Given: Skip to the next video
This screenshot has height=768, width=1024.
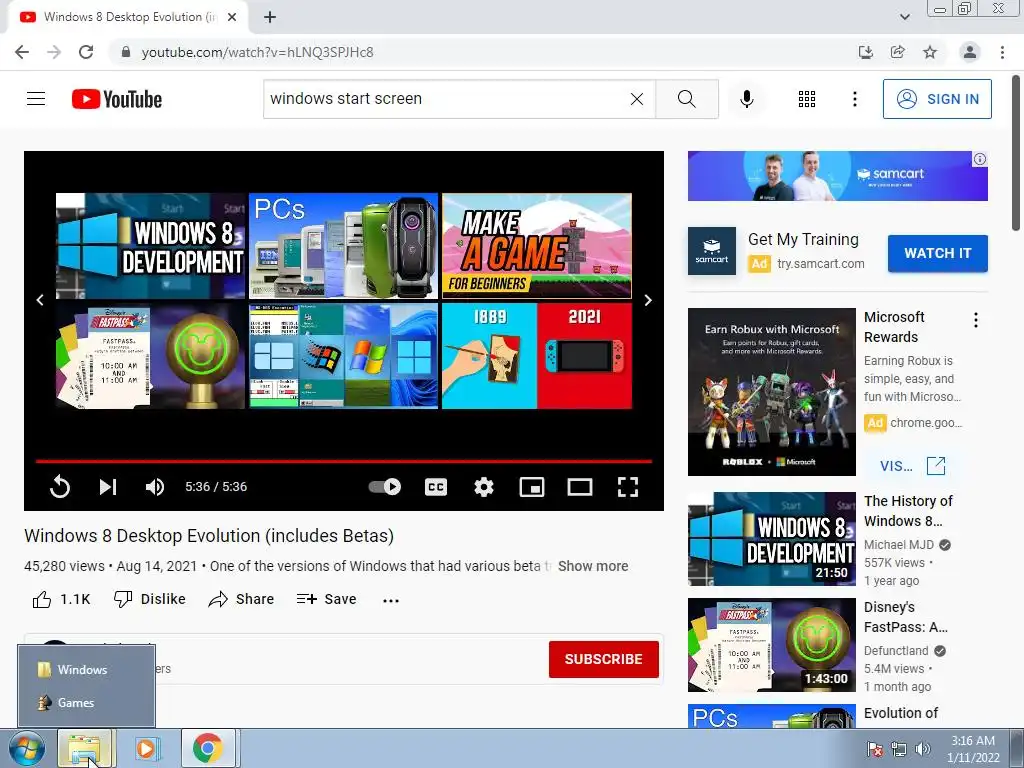Looking at the screenshot, I should tap(108, 487).
